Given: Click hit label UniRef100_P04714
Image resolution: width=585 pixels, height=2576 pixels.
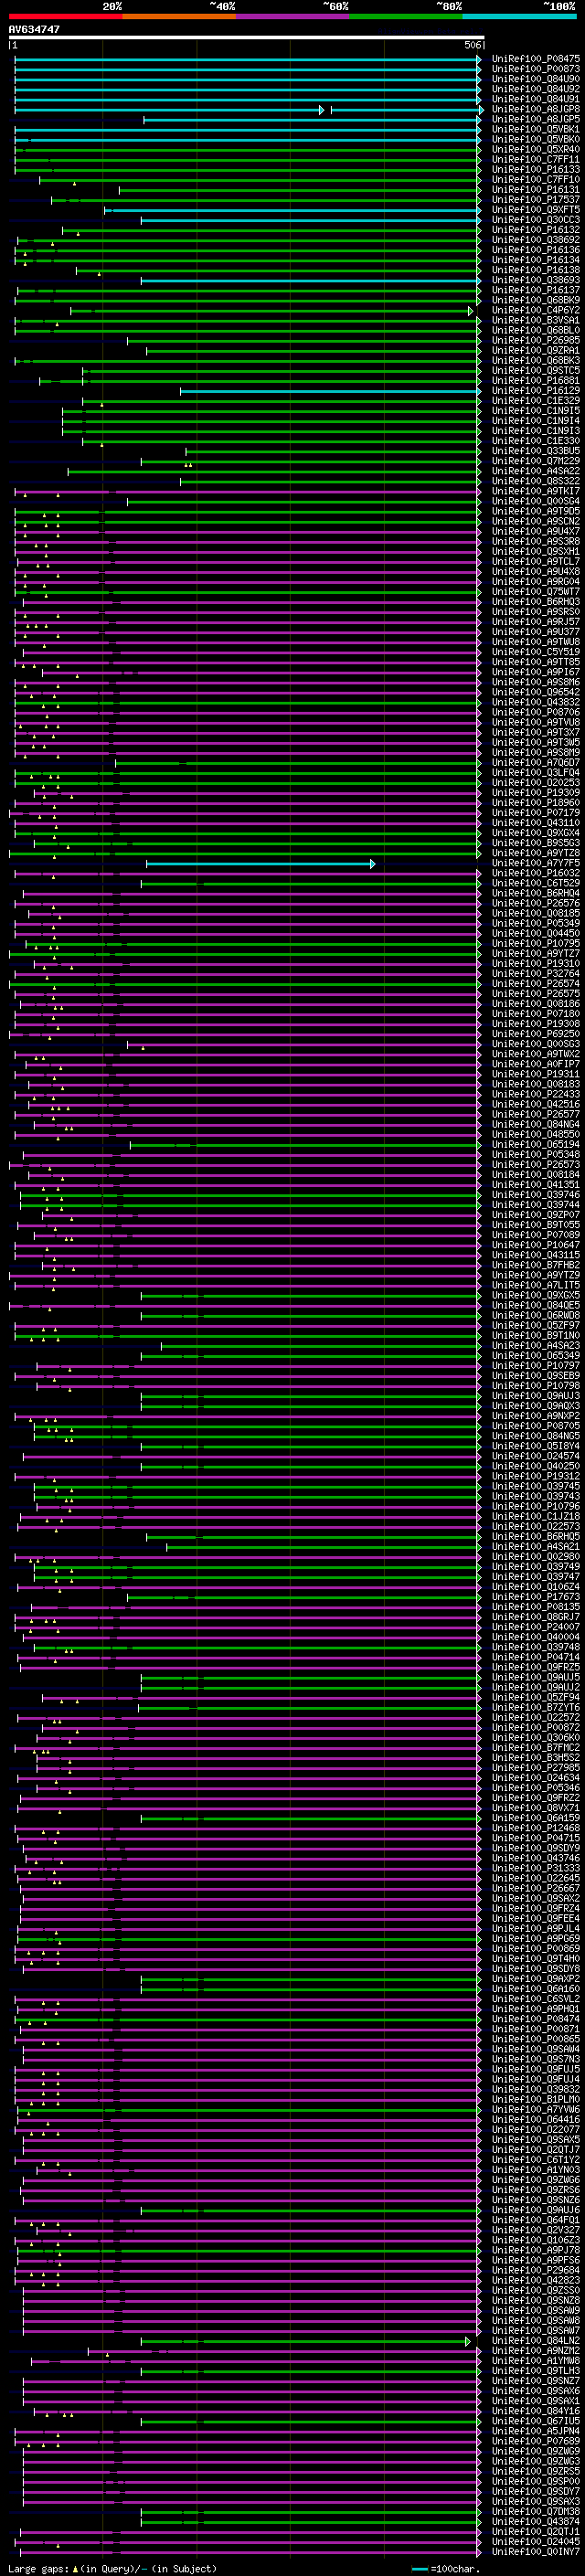Looking at the screenshot, I should pyautogui.click(x=536, y=1657).
